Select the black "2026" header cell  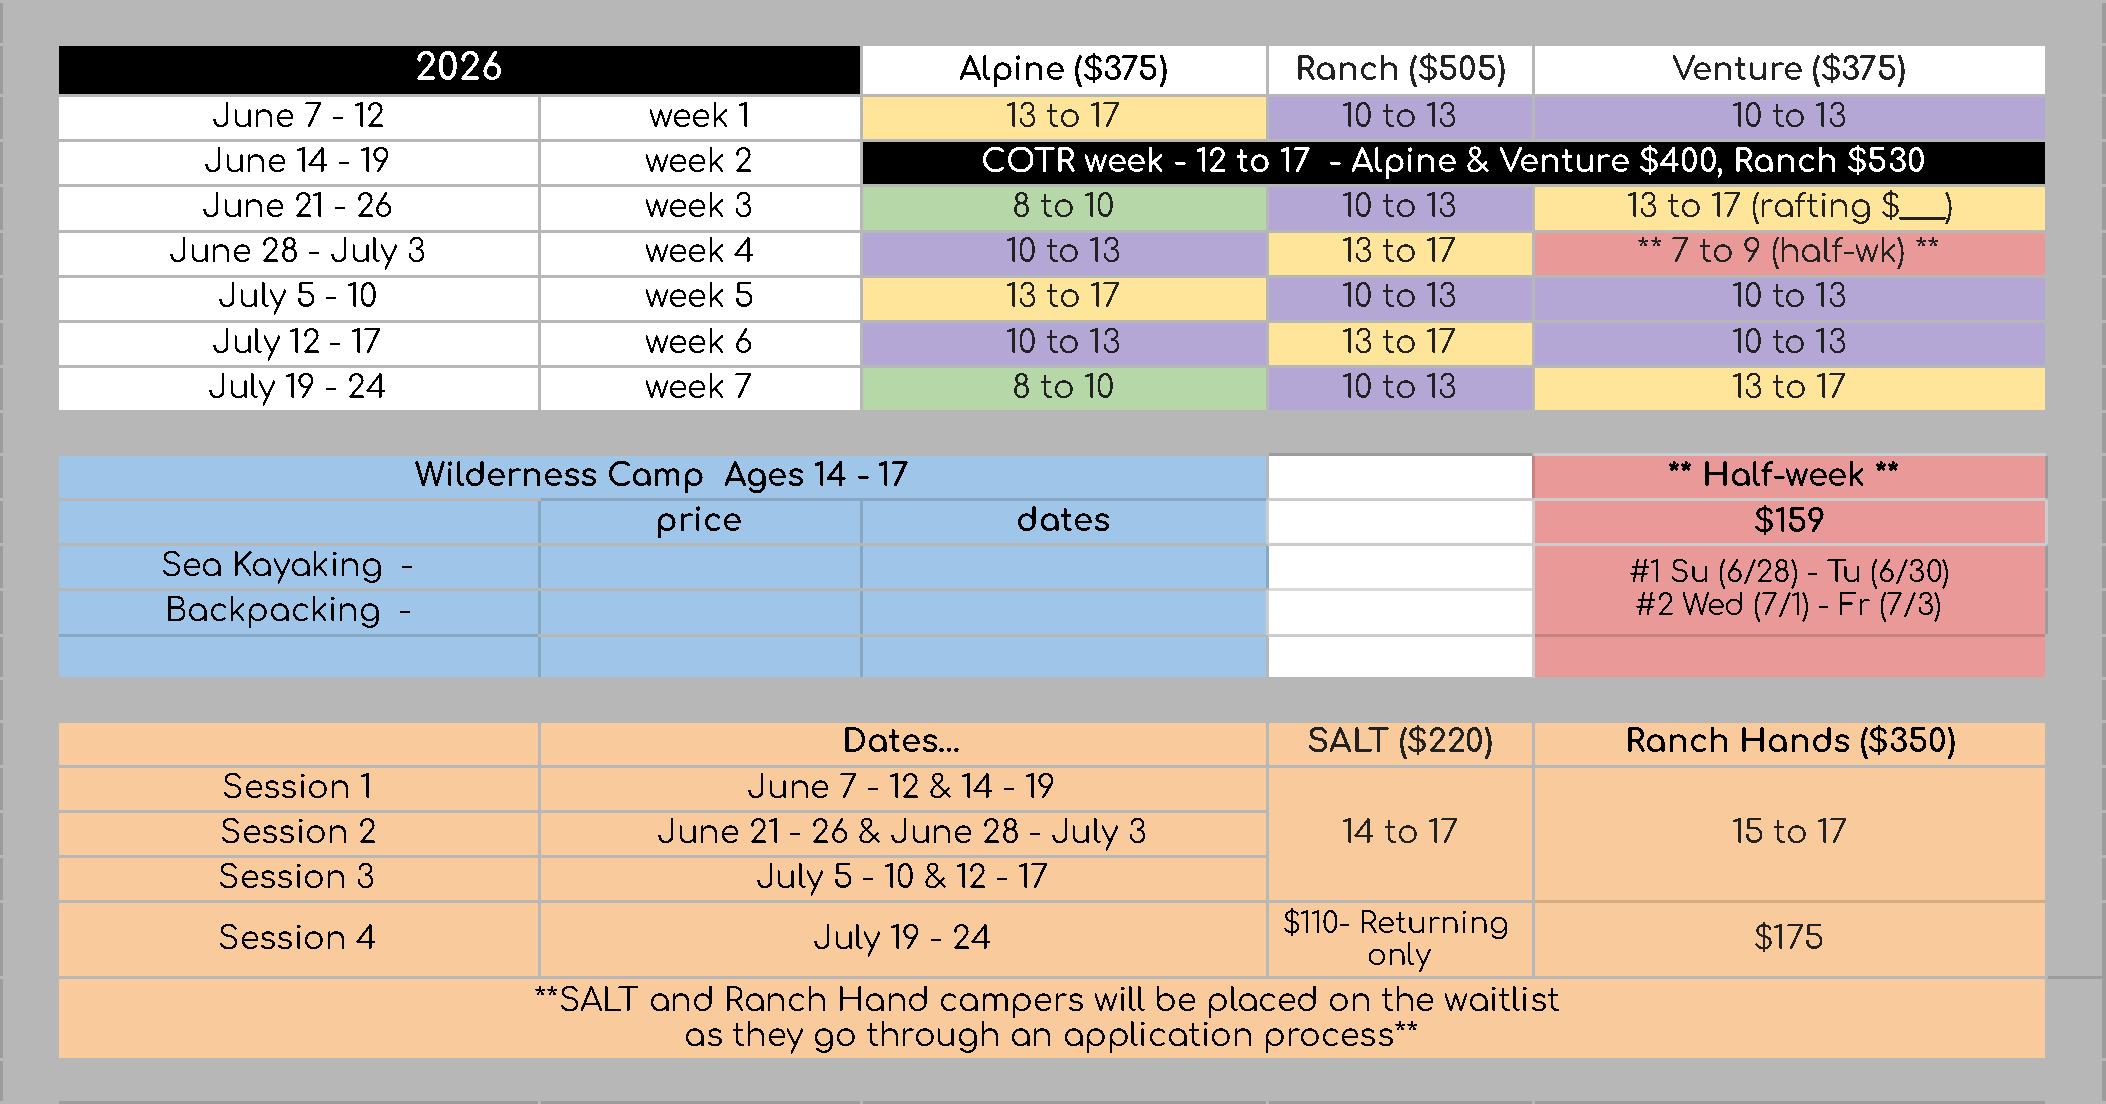point(459,69)
